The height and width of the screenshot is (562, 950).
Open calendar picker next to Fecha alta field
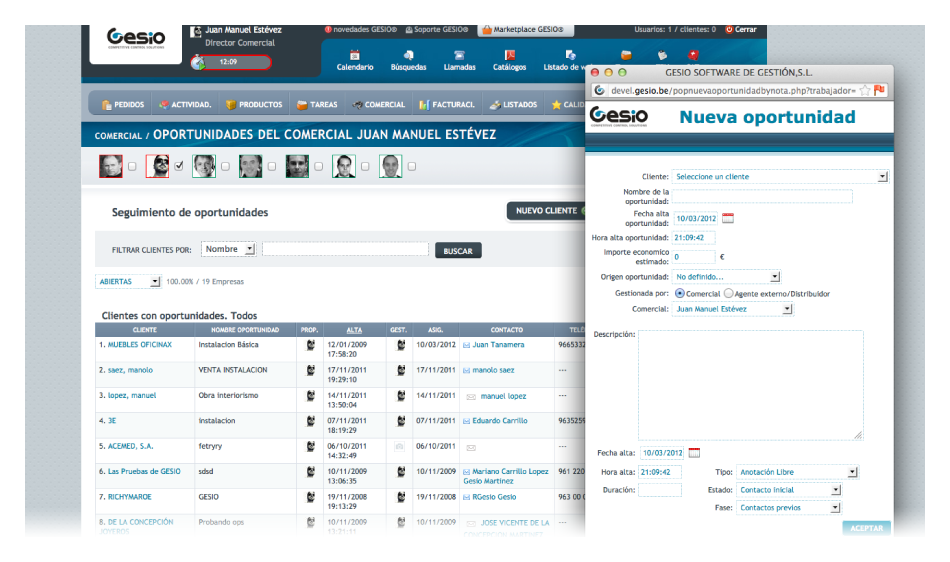tap(694, 452)
